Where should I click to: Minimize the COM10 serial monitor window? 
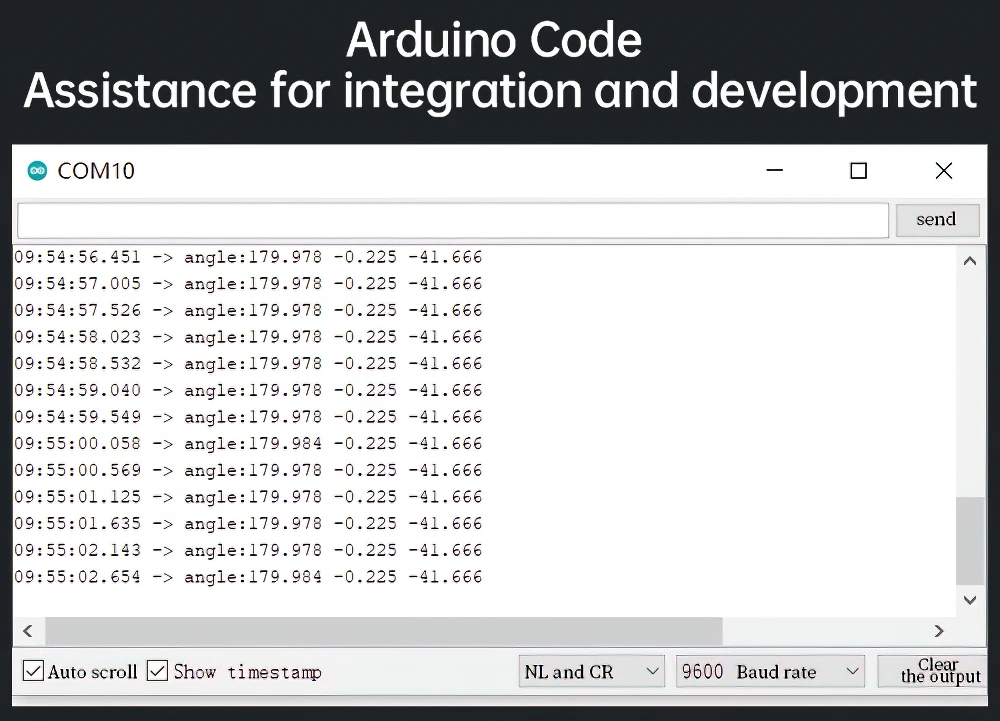pyautogui.click(x=774, y=170)
